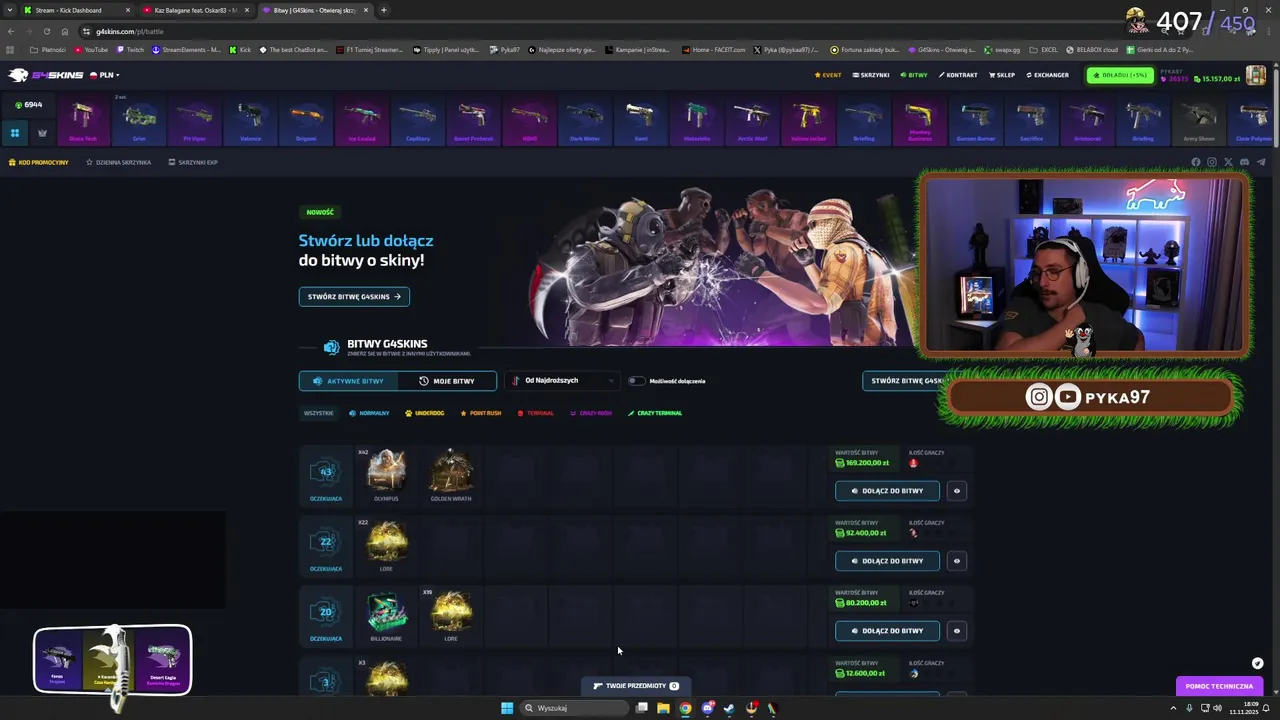Image resolution: width=1280 pixels, height=720 pixels.
Task: Watch the 92.400,00 zł battle via eye icon
Action: pyautogui.click(x=957, y=561)
